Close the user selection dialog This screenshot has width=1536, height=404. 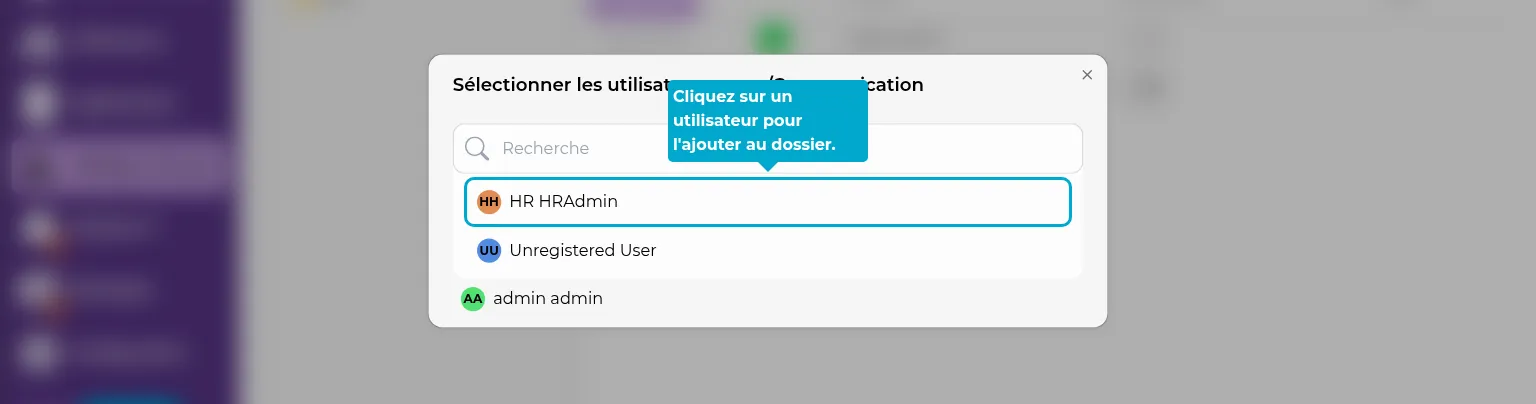coord(1087,75)
